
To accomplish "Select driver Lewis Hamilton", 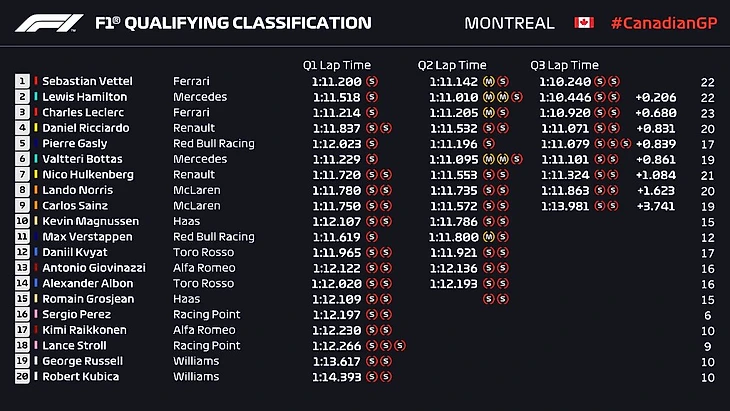I will 85,97.
